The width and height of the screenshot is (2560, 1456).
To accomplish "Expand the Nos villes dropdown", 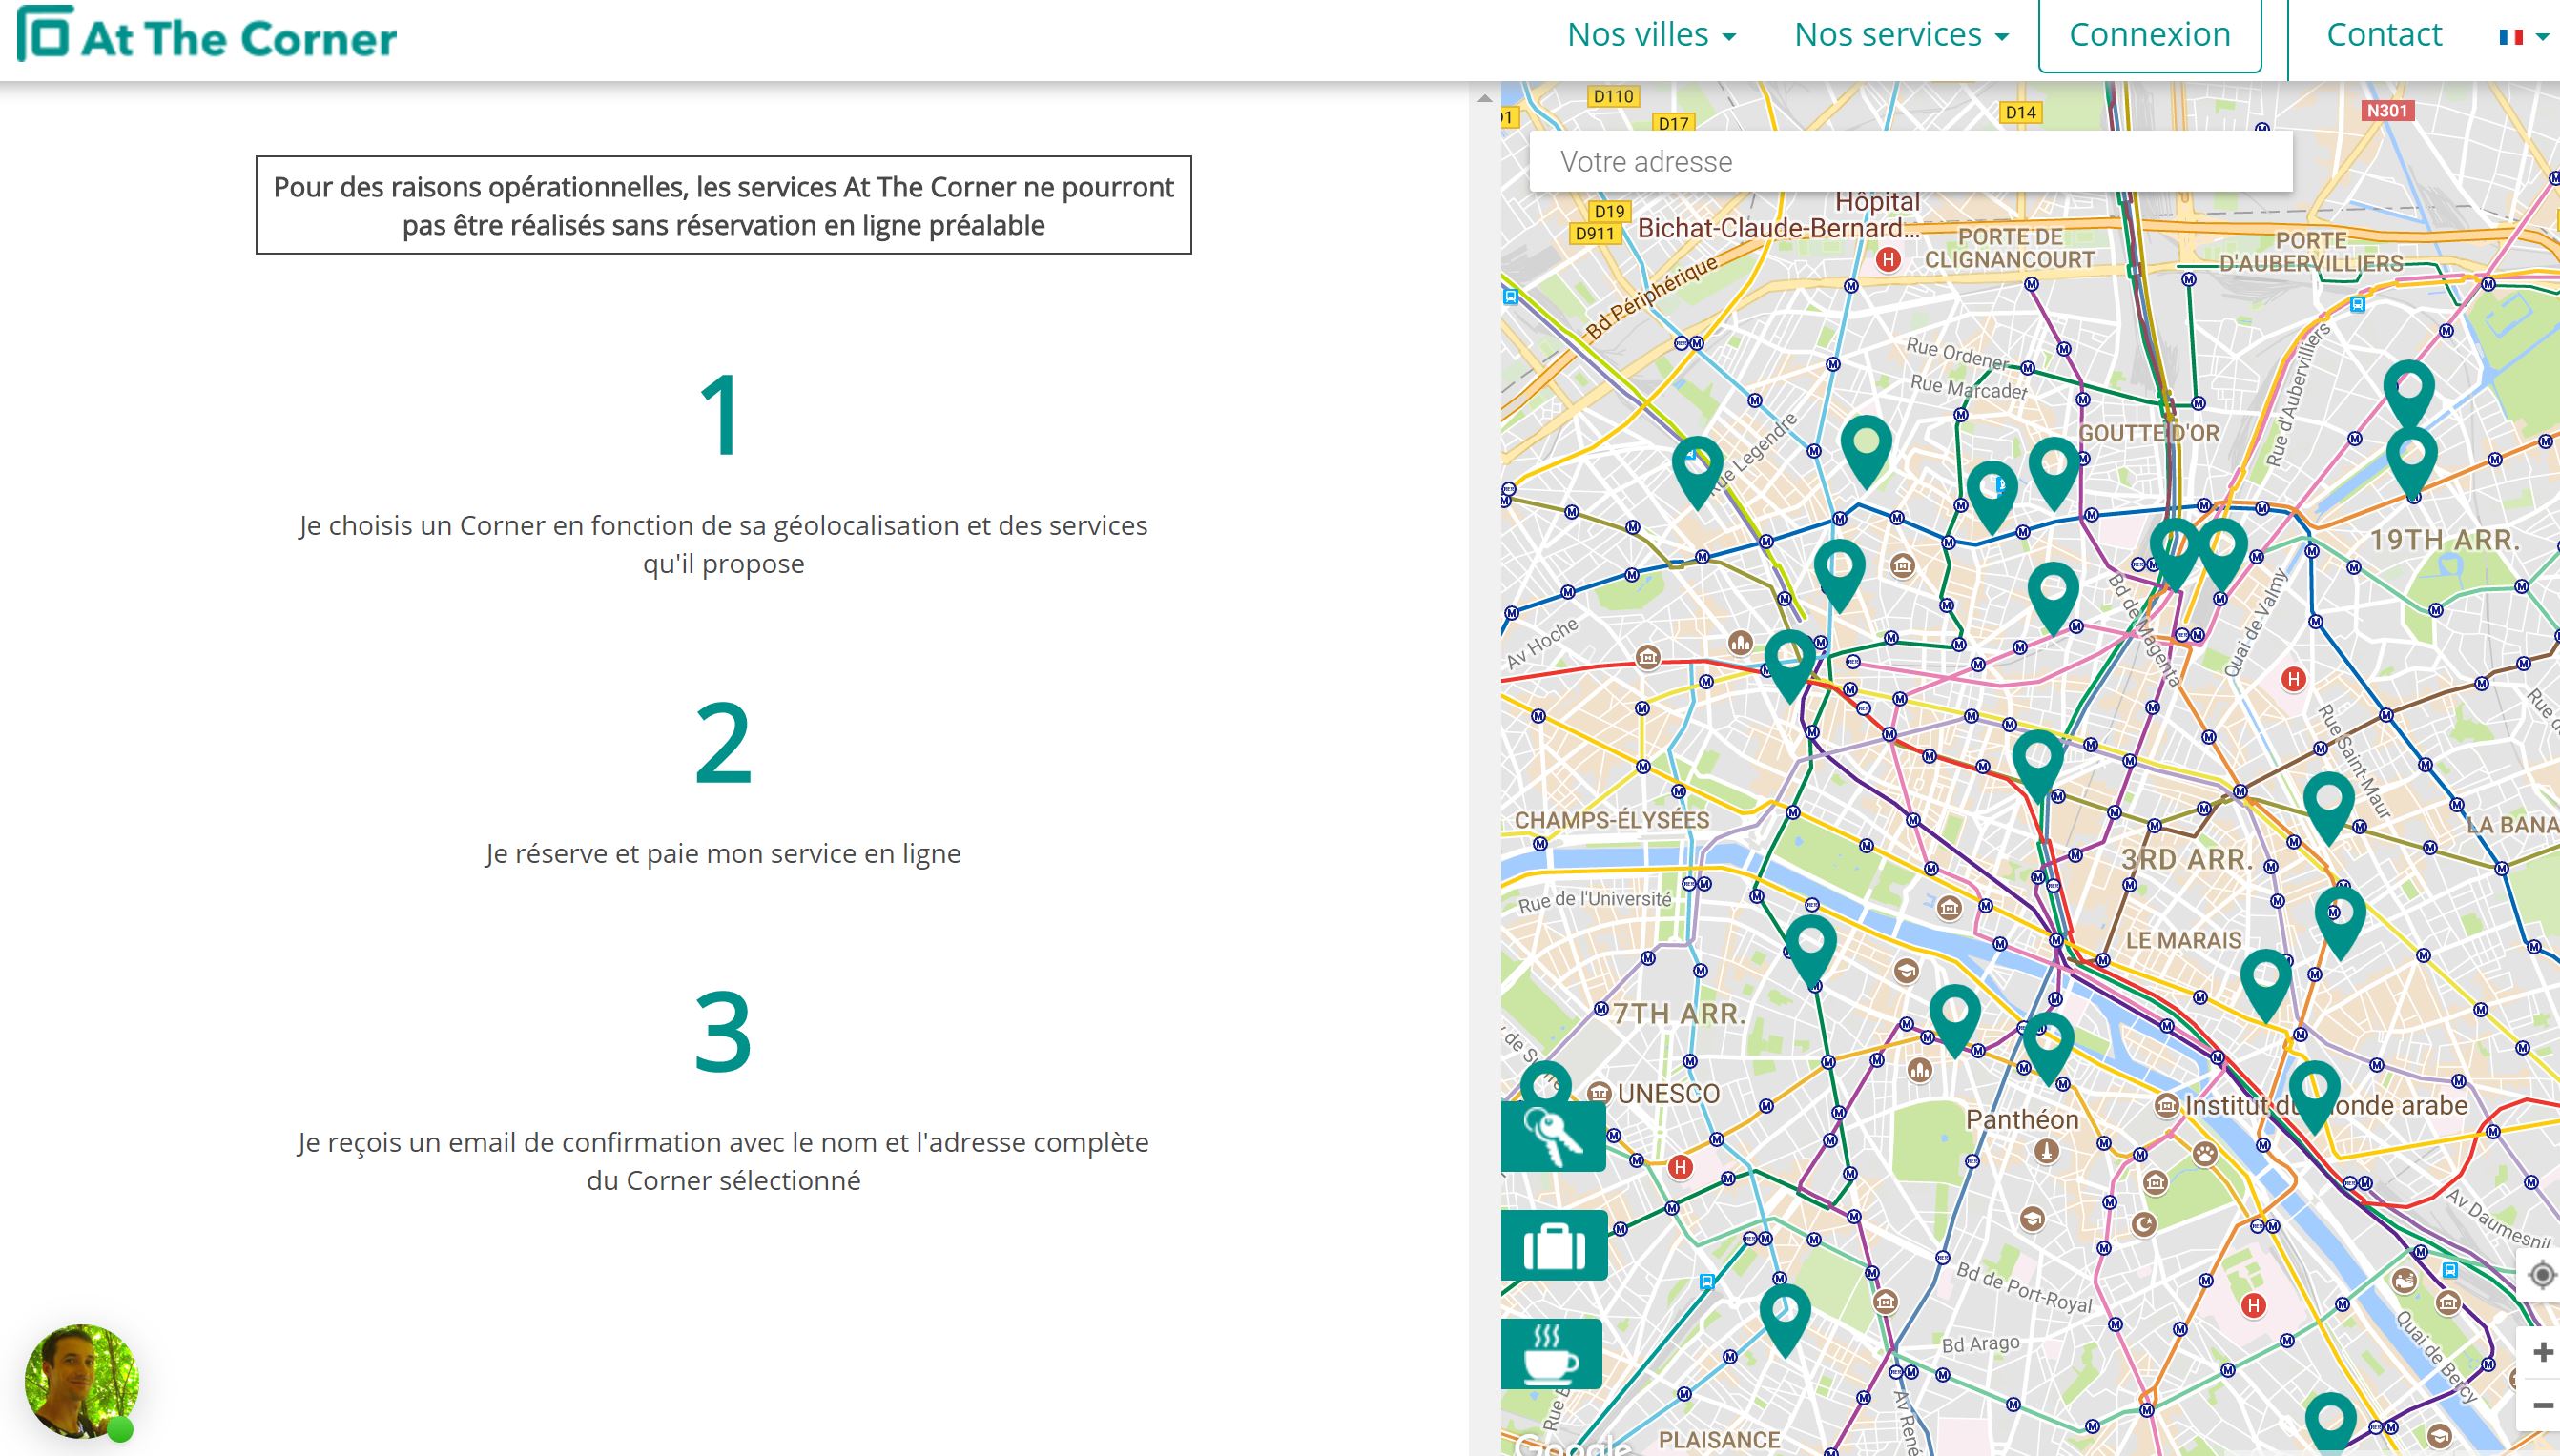I will 1651,35.
